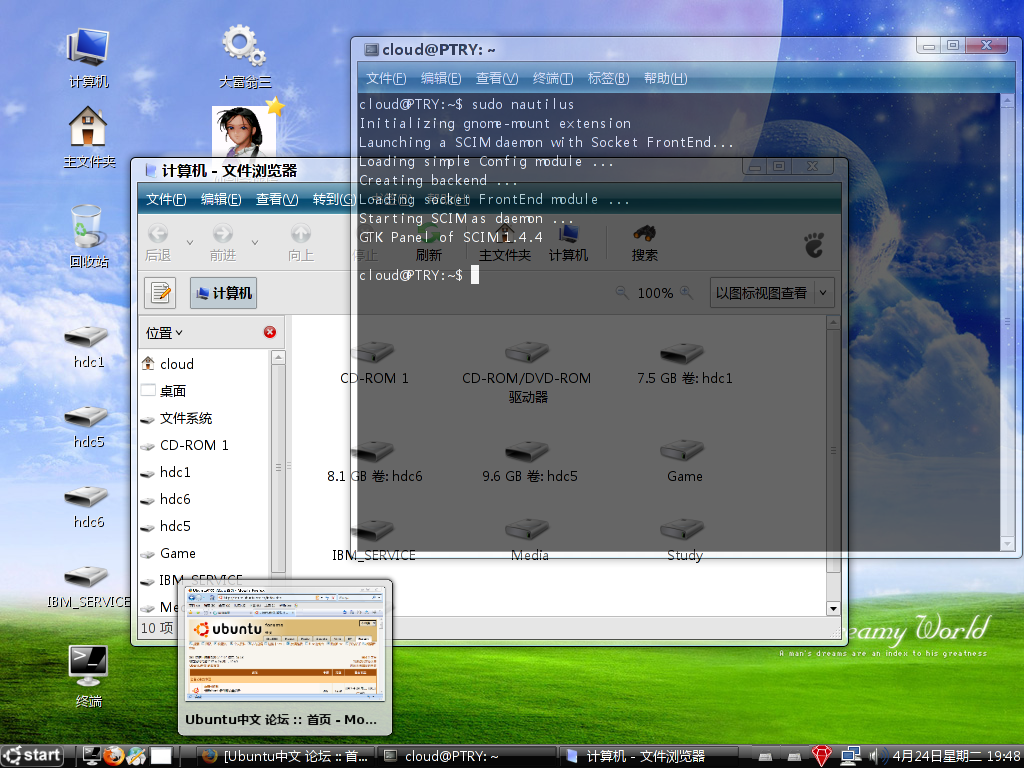Click the 计算机 location path button
Screen dimensions: 1024x768
(223, 293)
